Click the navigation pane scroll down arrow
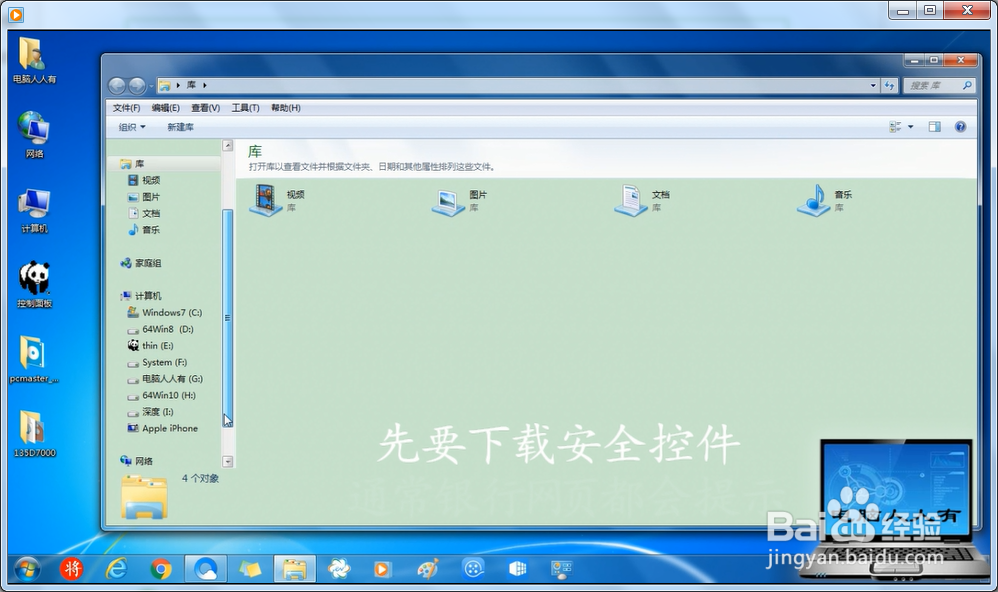Viewport: 998px width, 592px height. coord(228,462)
